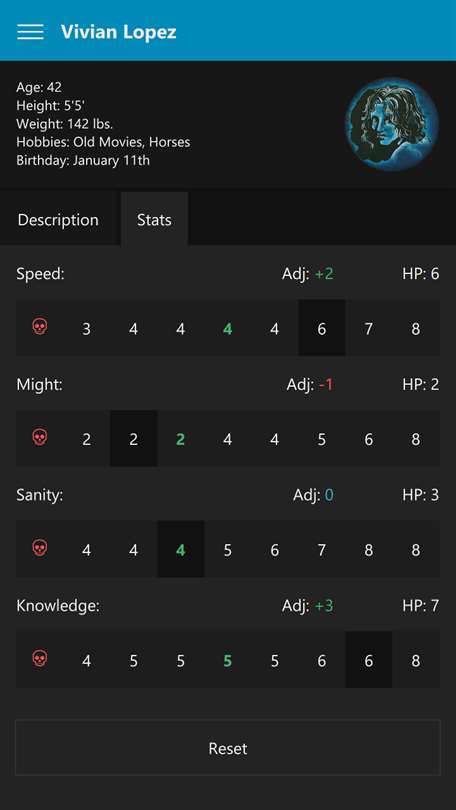Set Speed to value 8
Screen dimensions: 456x810
coord(416,328)
